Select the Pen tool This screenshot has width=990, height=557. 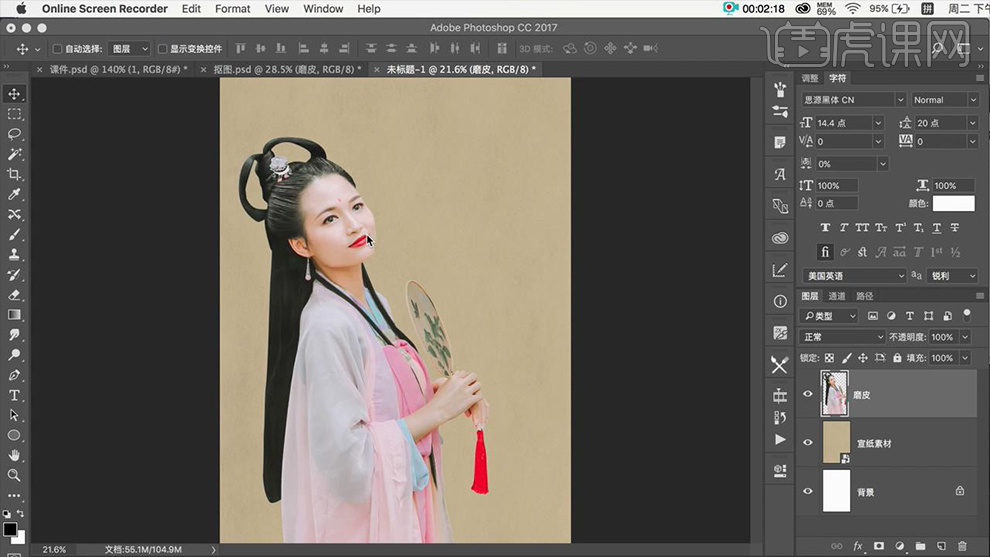coord(14,375)
